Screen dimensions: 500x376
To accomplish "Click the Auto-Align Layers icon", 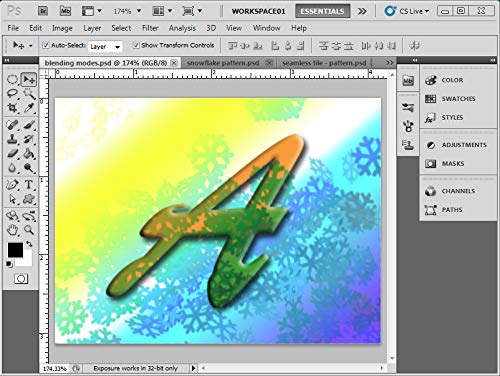I will point(414,46).
